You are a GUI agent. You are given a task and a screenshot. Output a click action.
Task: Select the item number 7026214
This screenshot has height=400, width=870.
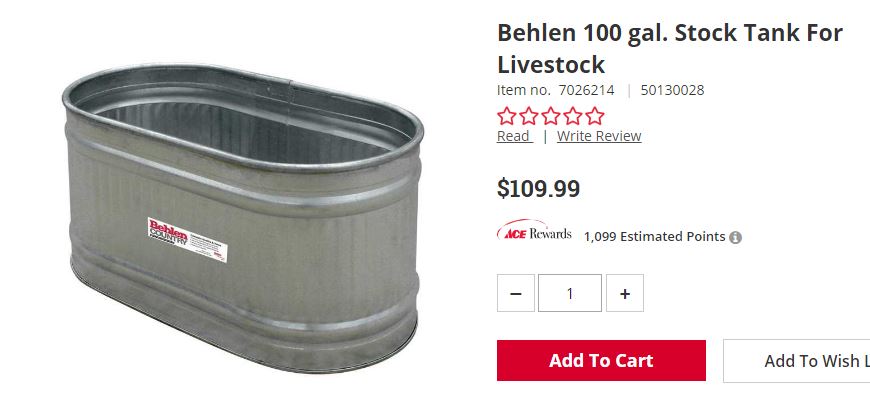pos(588,90)
